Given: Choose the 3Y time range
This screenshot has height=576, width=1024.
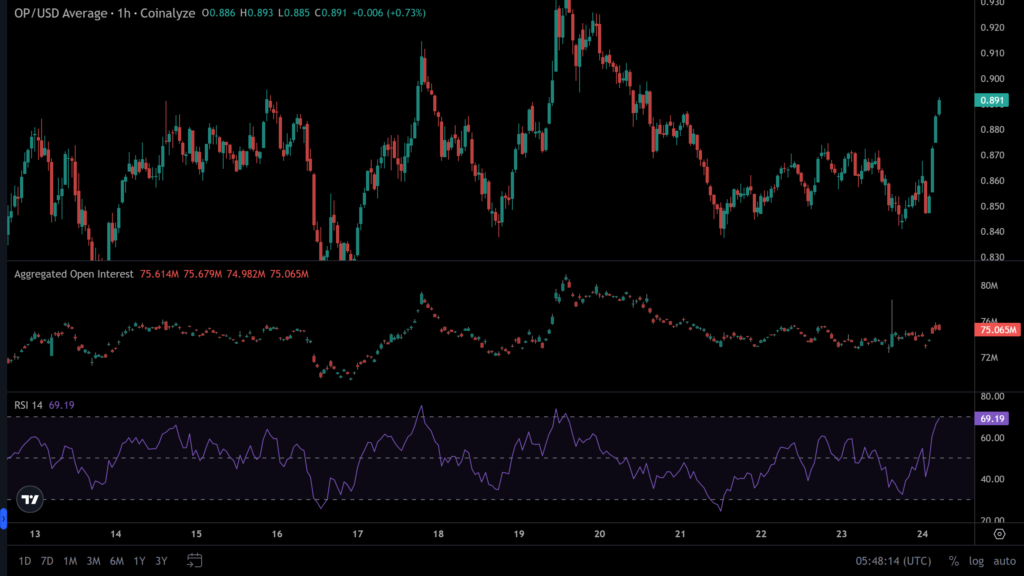Looking at the screenshot, I should pyautogui.click(x=161, y=561).
